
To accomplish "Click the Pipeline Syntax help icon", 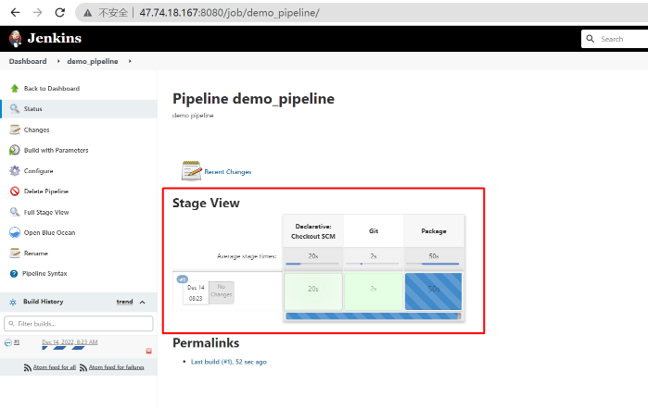I will point(14,273).
